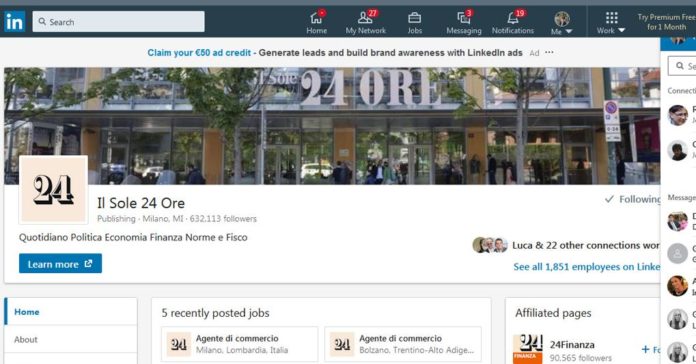Select the Home tab in sidebar

click(71, 312)
